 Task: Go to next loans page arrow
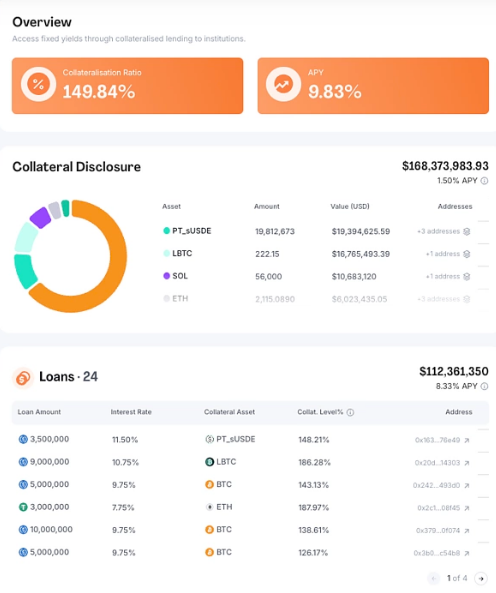click(x=481, y=578)
